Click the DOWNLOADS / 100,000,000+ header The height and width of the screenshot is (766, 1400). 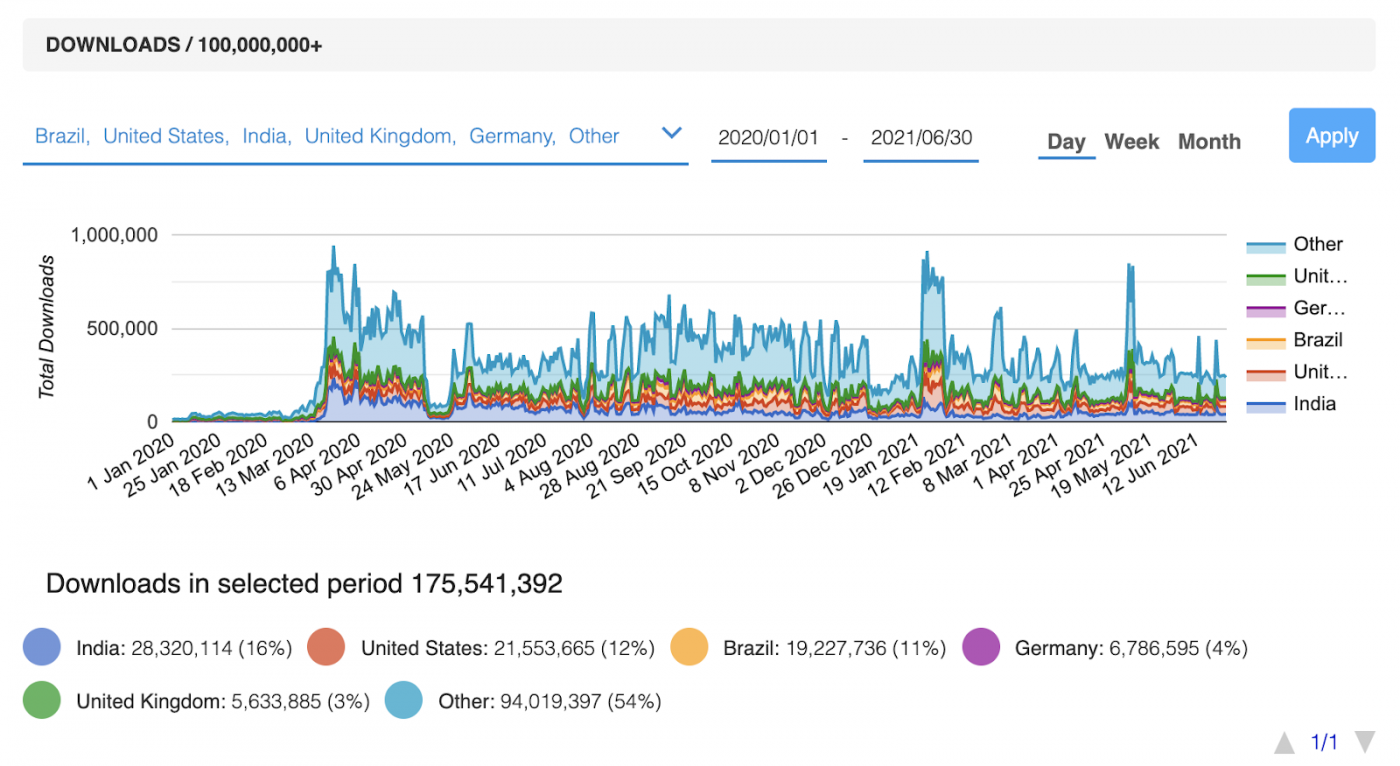point(184,45)
